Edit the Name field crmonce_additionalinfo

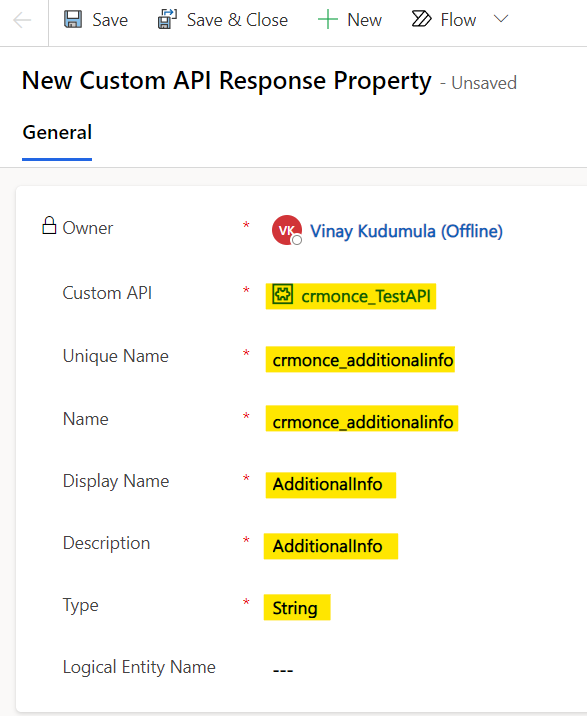point(362,419)
